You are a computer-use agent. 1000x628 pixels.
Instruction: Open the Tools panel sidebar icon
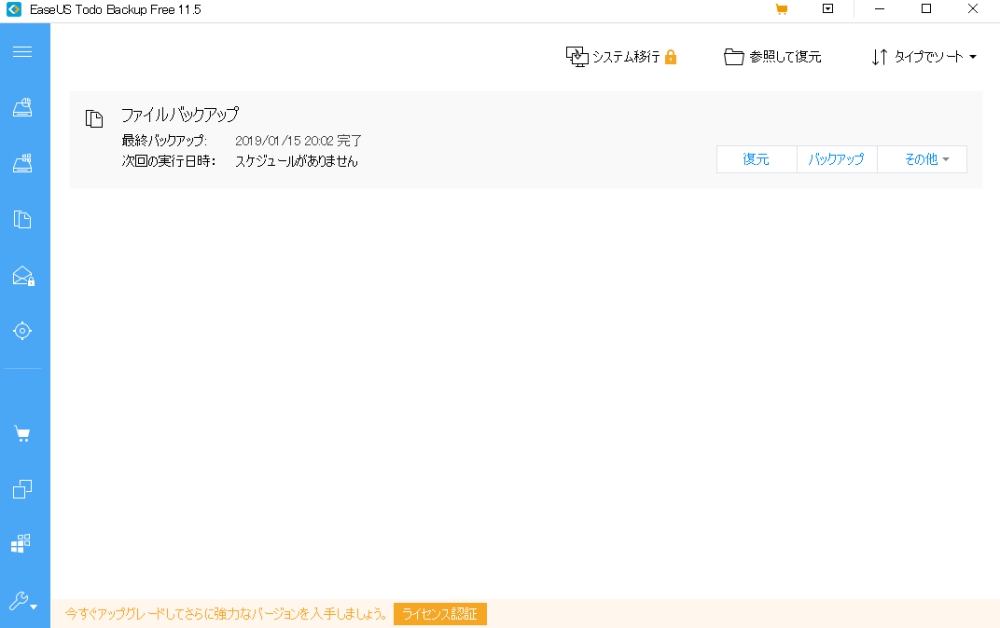click(x=25, y=543)
